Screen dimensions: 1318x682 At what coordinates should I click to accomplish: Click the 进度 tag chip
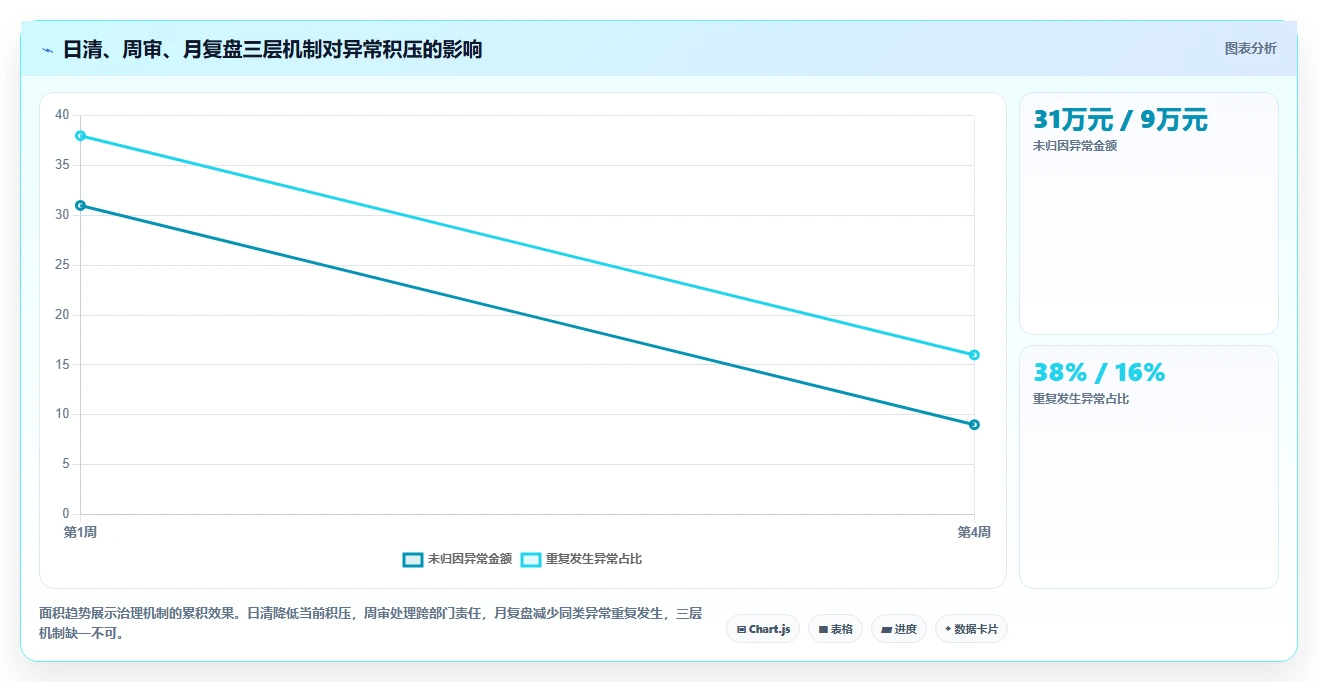point(899,629)
